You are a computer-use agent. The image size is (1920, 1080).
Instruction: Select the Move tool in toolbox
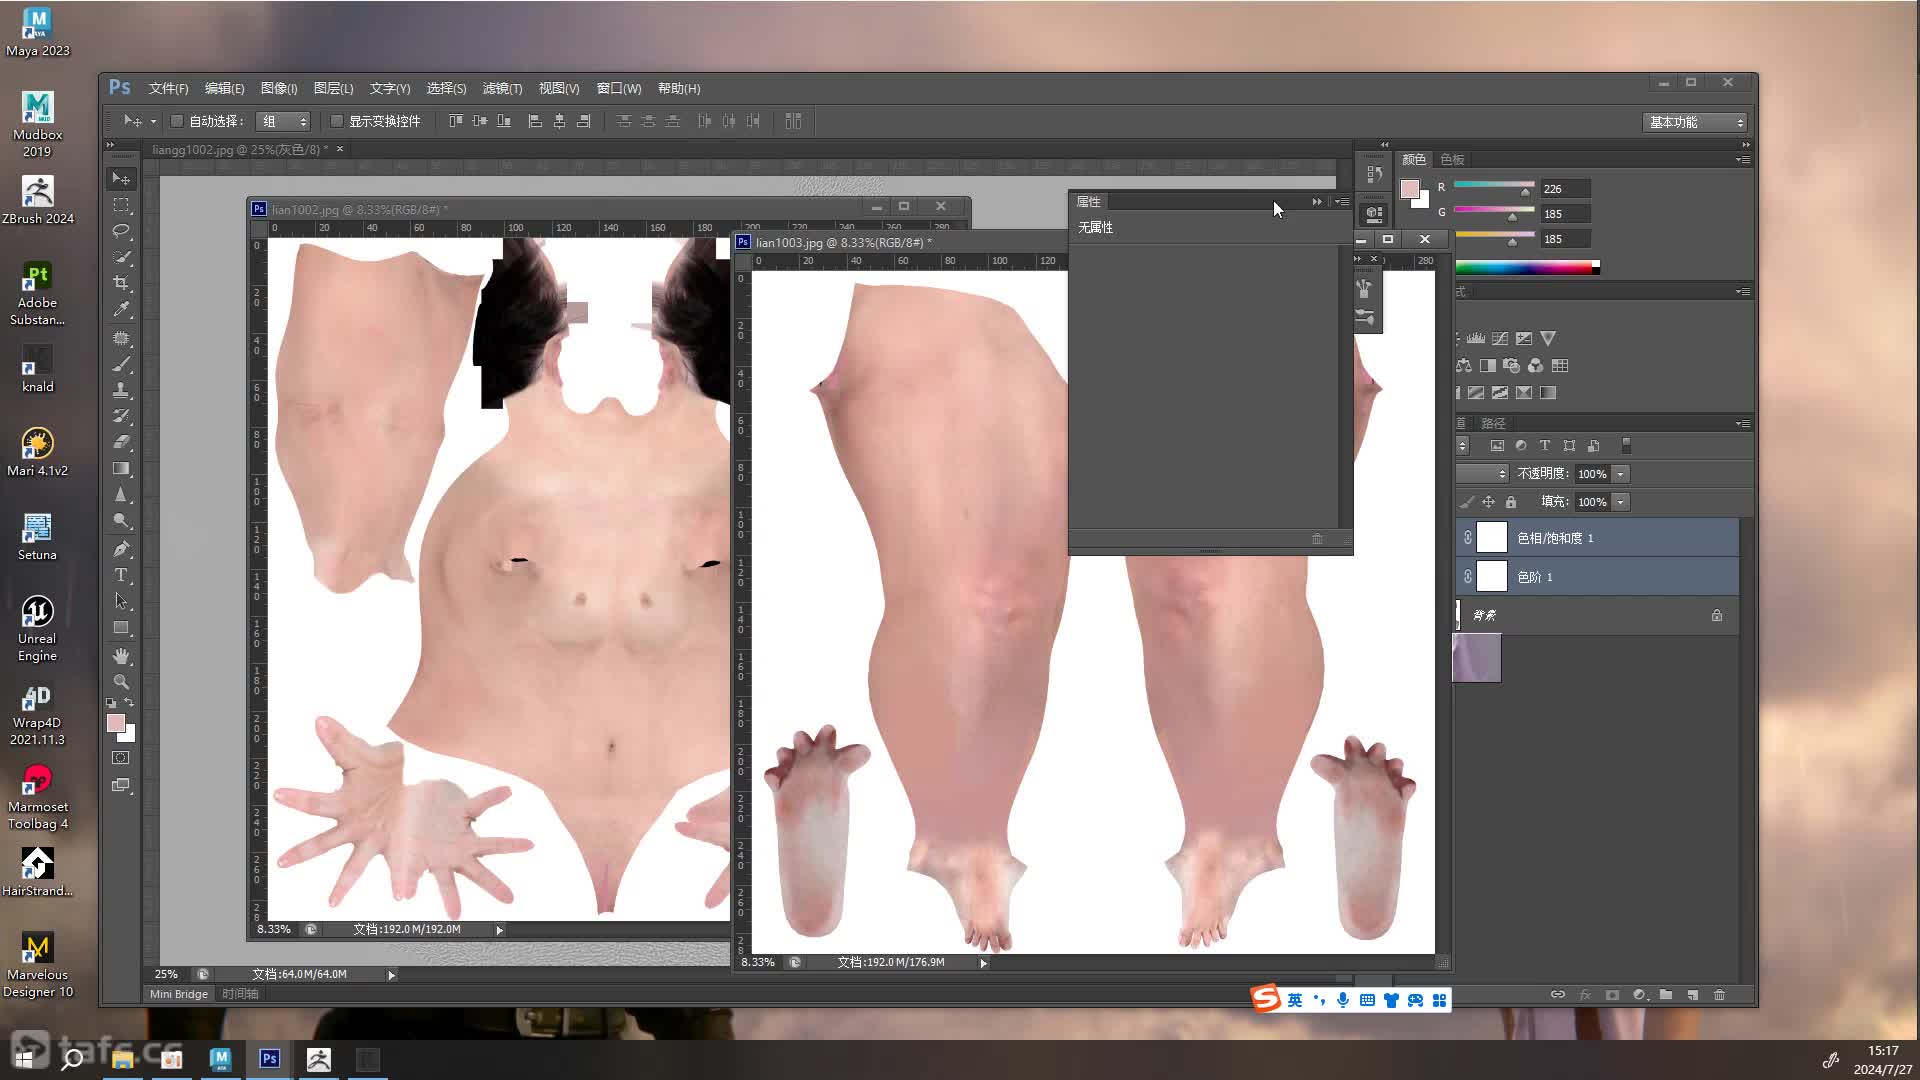pos(121,178)
